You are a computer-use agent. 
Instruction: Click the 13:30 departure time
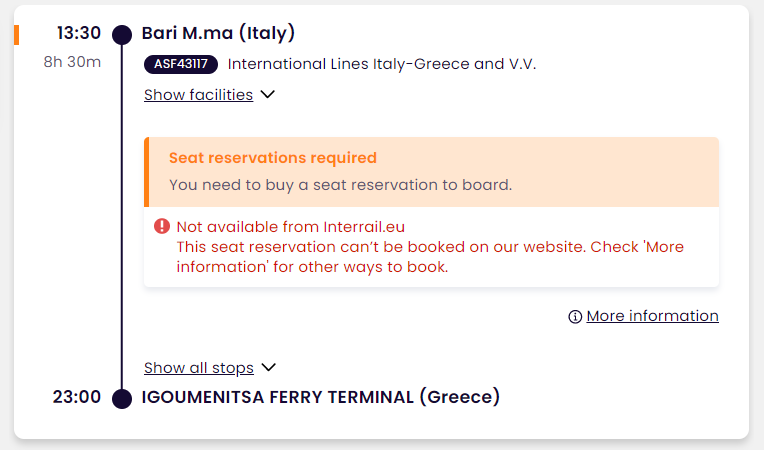79,33
